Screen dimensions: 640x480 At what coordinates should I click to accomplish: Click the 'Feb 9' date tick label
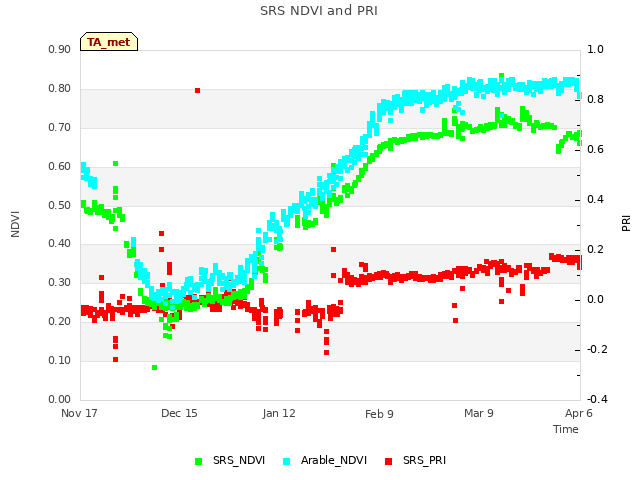(379, 414)
